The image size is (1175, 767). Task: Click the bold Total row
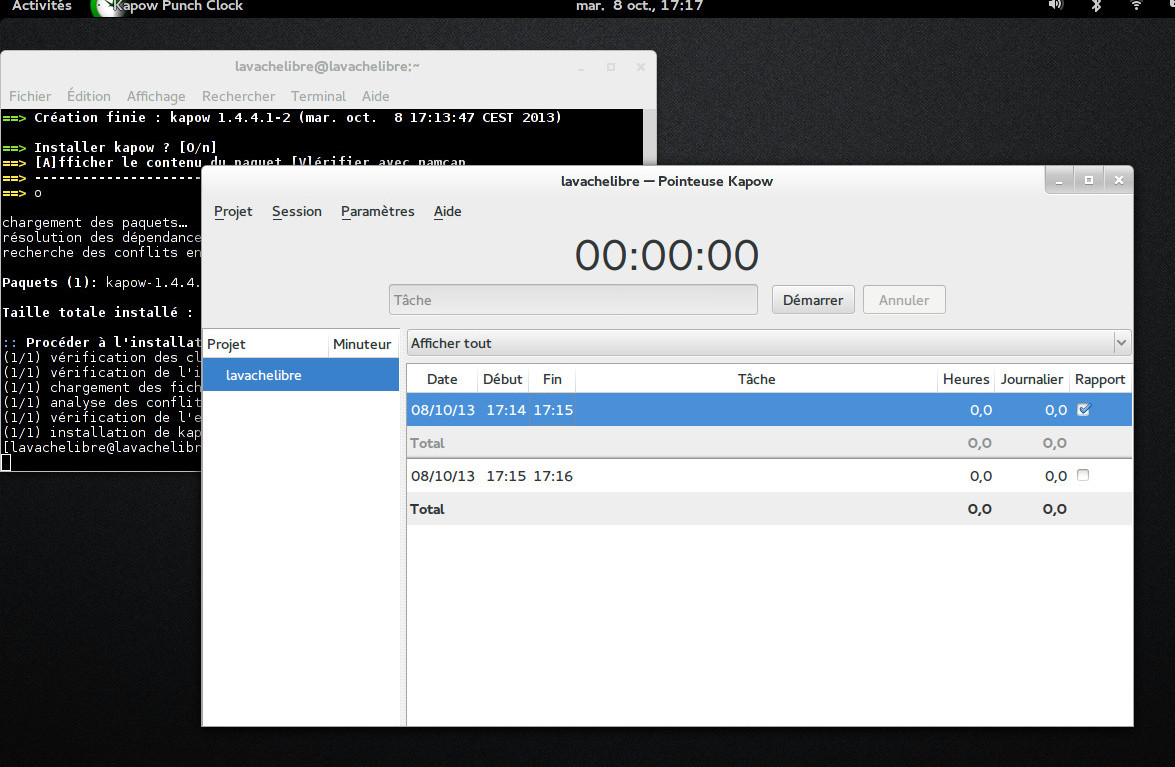click(769, 509)
